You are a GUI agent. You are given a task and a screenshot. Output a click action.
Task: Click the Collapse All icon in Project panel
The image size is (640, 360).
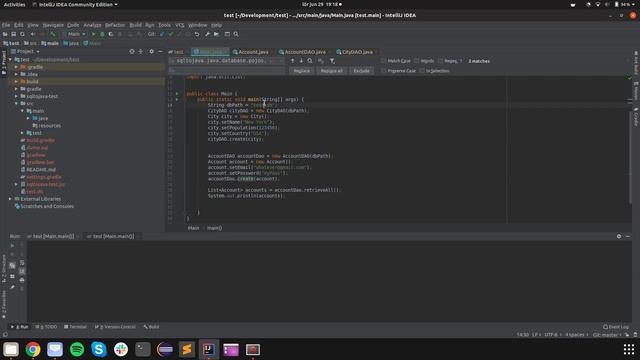click(141, 51)
